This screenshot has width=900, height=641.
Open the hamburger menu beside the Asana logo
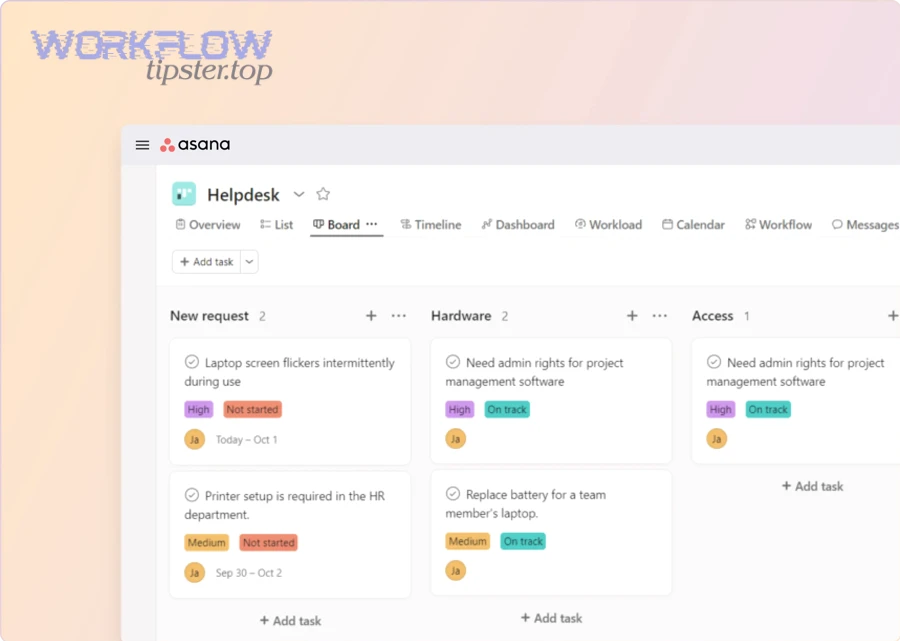pyautogui.click(x=142, y=145)
